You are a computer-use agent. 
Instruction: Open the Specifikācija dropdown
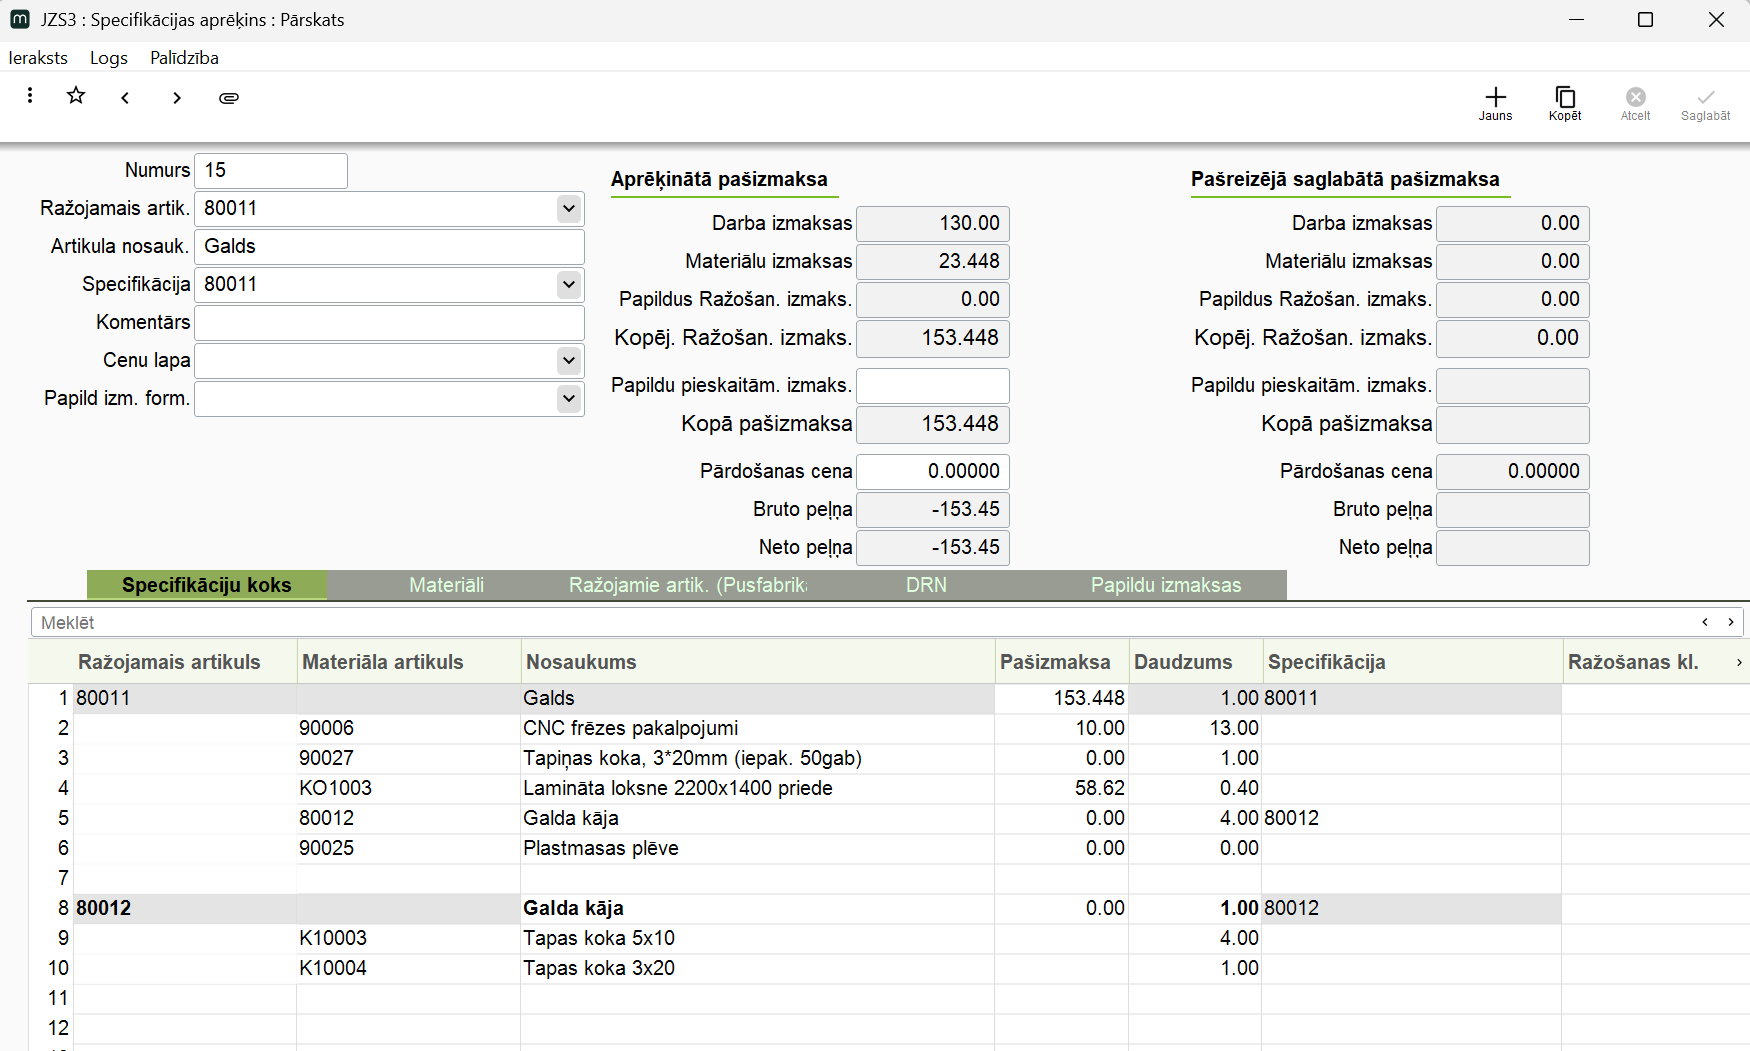coord(568,285)
